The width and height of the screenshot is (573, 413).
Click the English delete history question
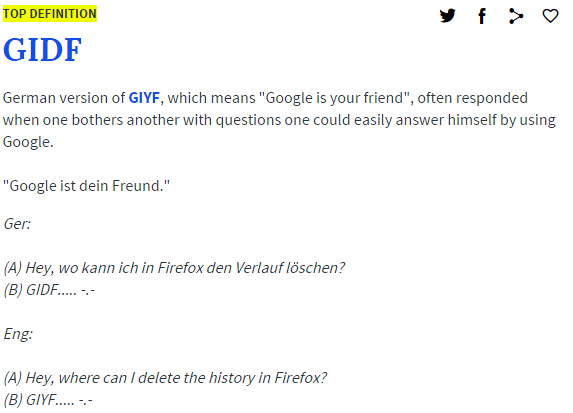[x=165, y=378]
